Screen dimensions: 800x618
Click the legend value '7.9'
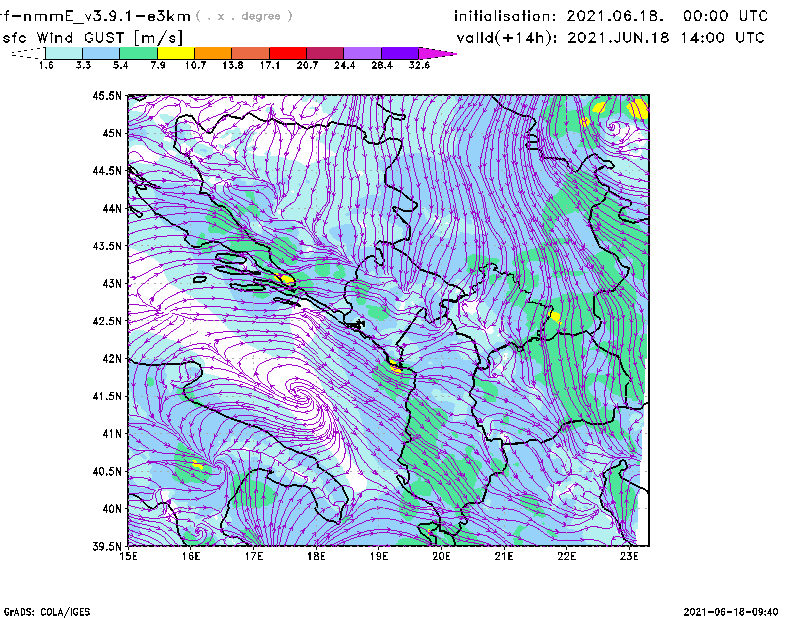point(158,65)
